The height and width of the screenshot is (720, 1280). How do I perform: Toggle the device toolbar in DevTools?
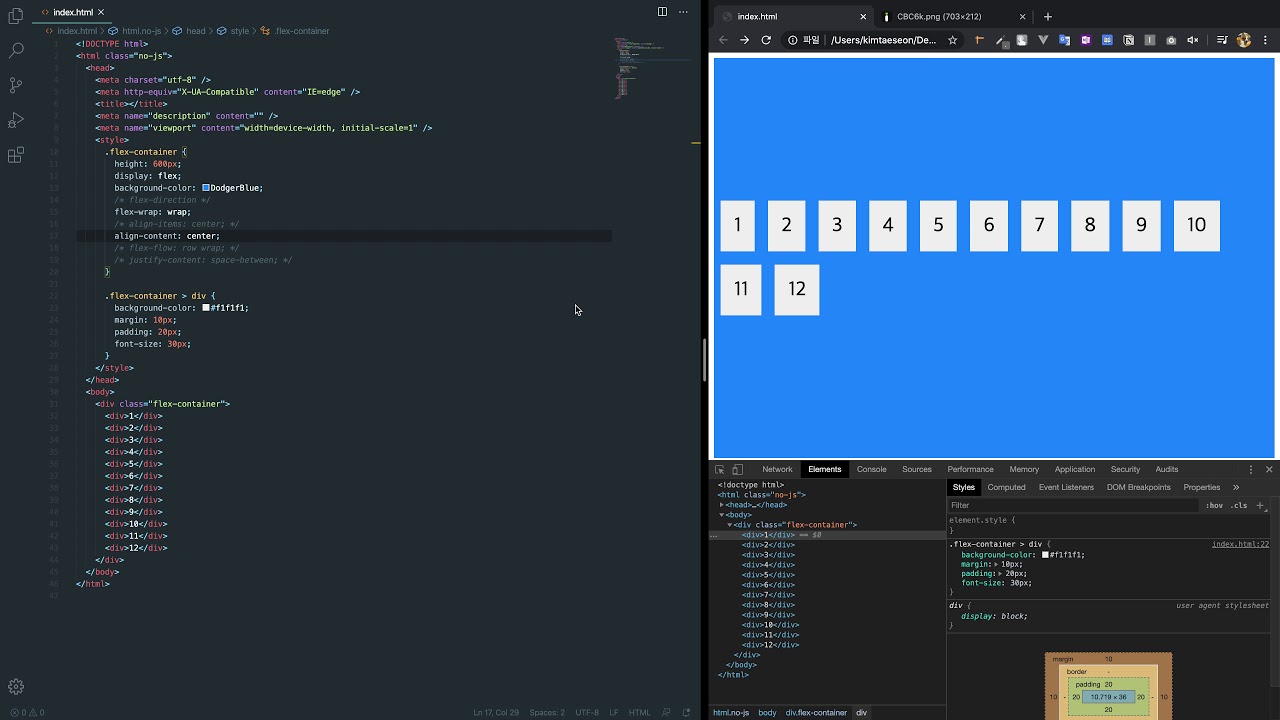(x=738, y=469)
